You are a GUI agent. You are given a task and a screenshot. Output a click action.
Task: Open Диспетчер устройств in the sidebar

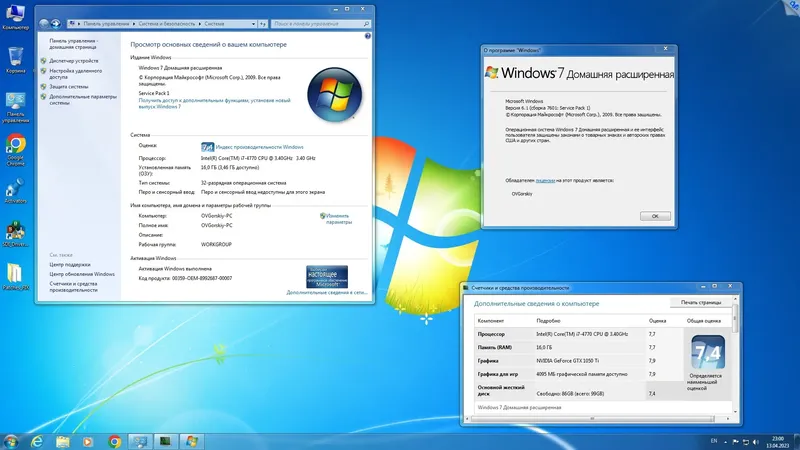[x=73, y=61]
